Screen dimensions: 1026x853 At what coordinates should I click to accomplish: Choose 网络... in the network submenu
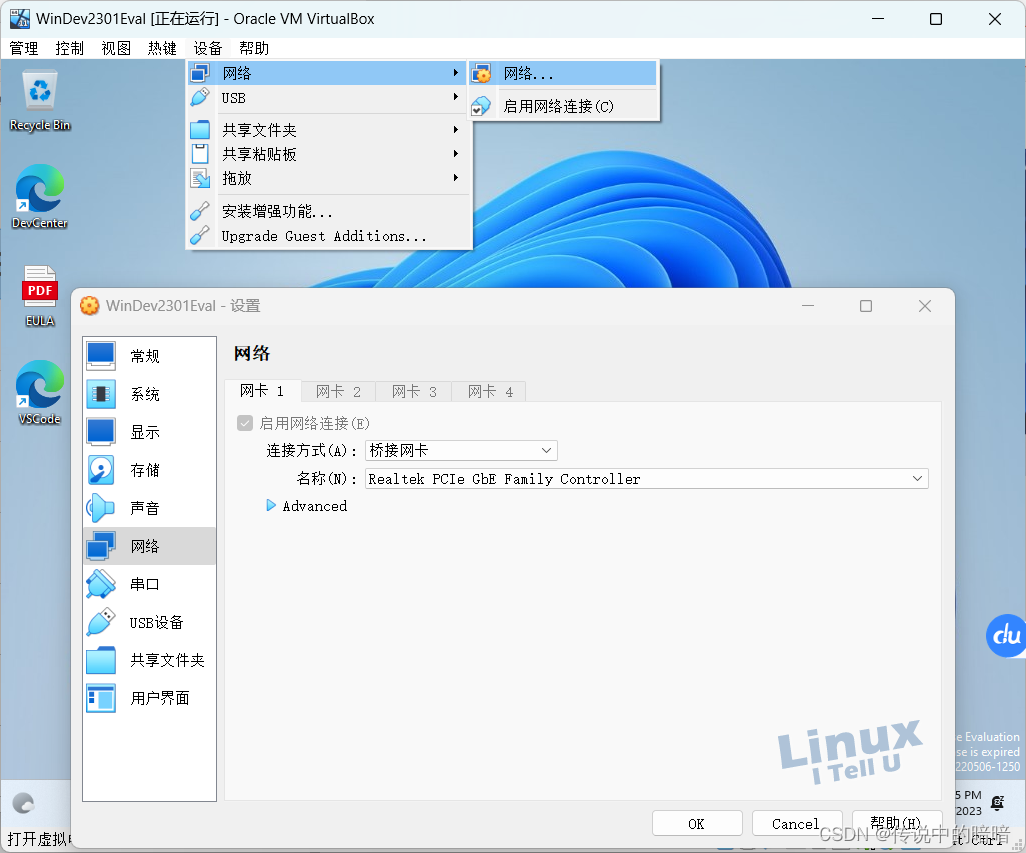(564, 73)
